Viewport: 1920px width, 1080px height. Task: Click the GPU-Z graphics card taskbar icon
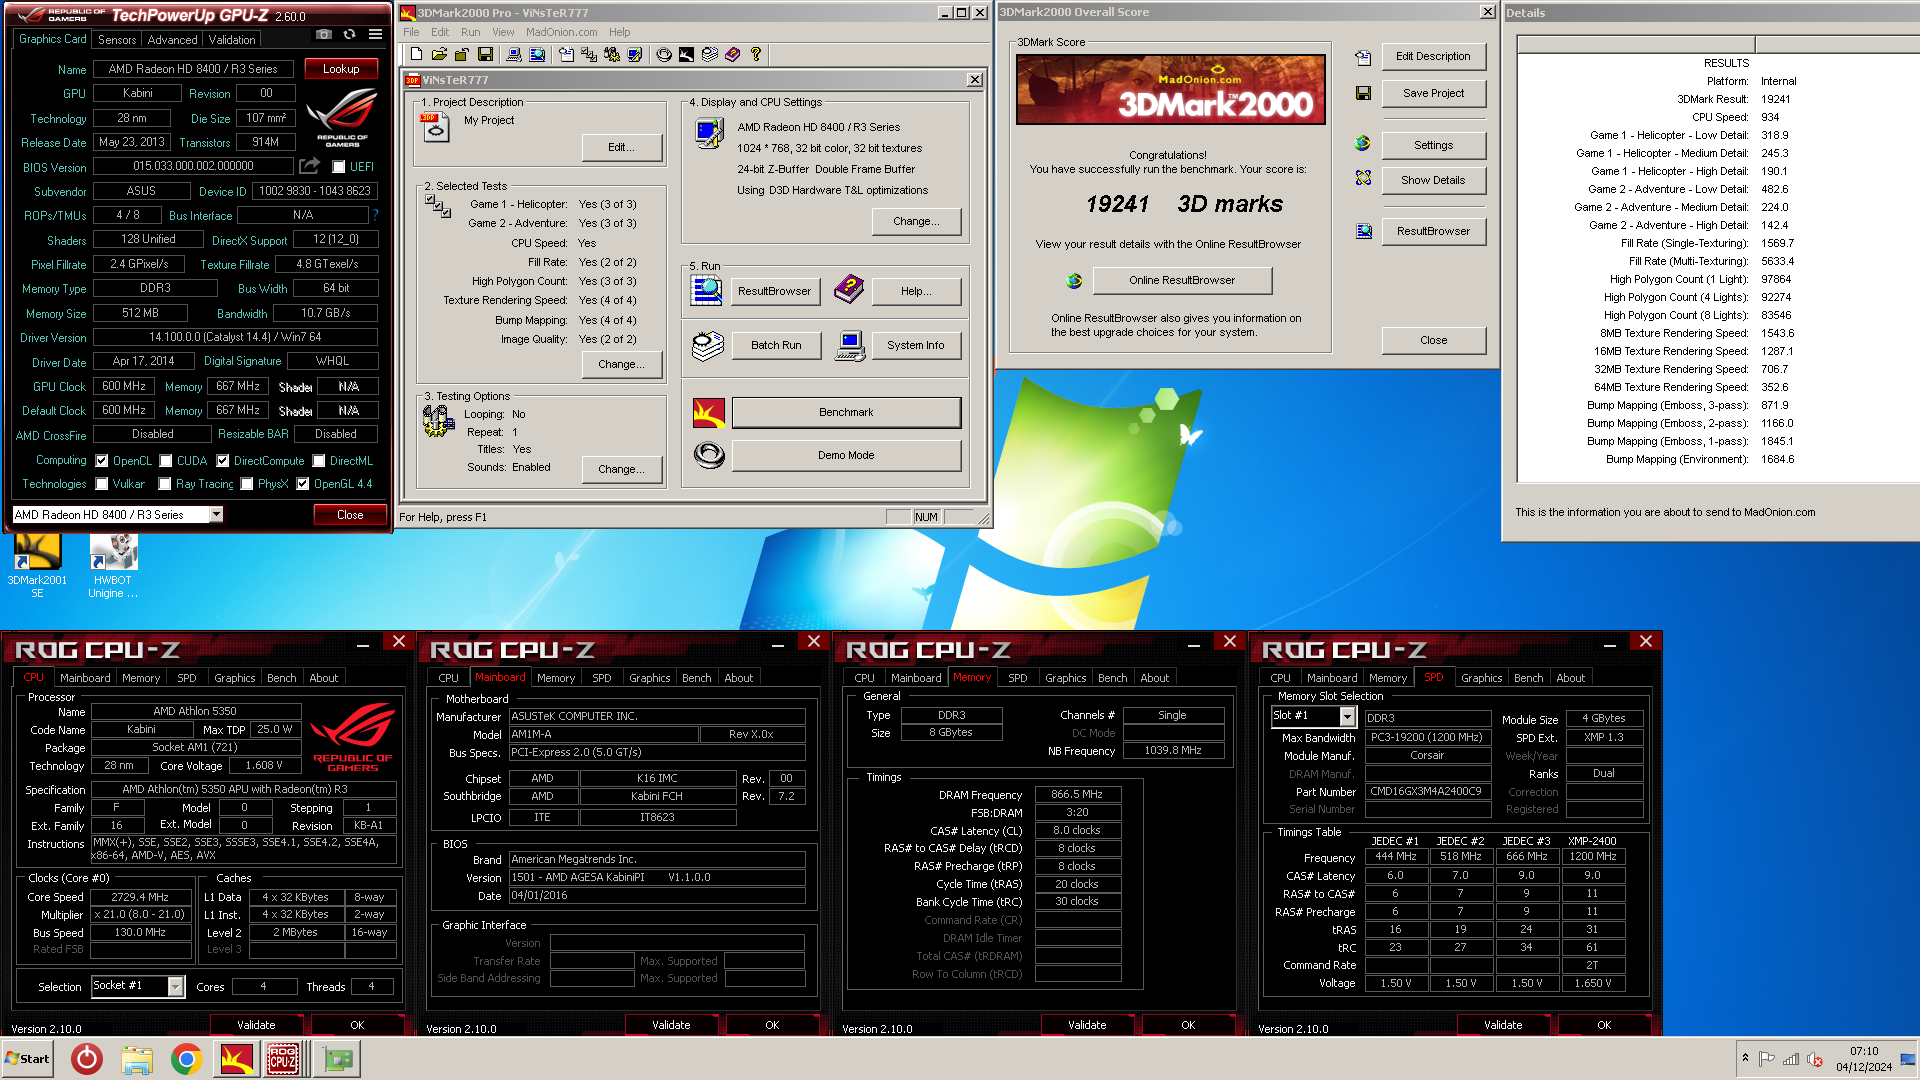338,1059
